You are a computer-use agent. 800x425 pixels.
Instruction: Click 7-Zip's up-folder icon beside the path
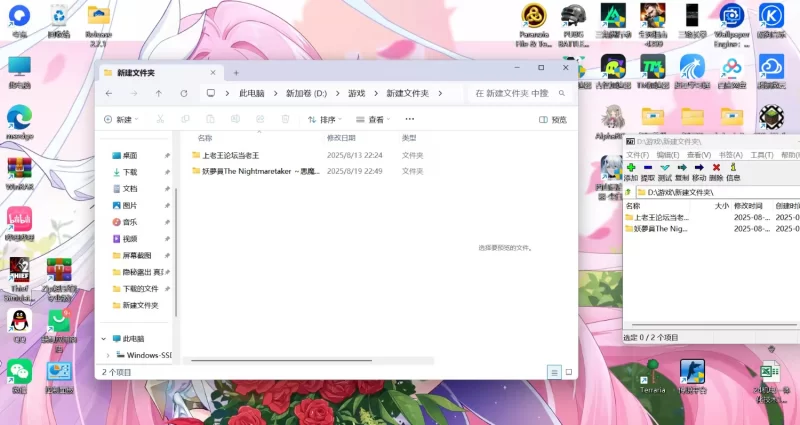click(628, 192)
